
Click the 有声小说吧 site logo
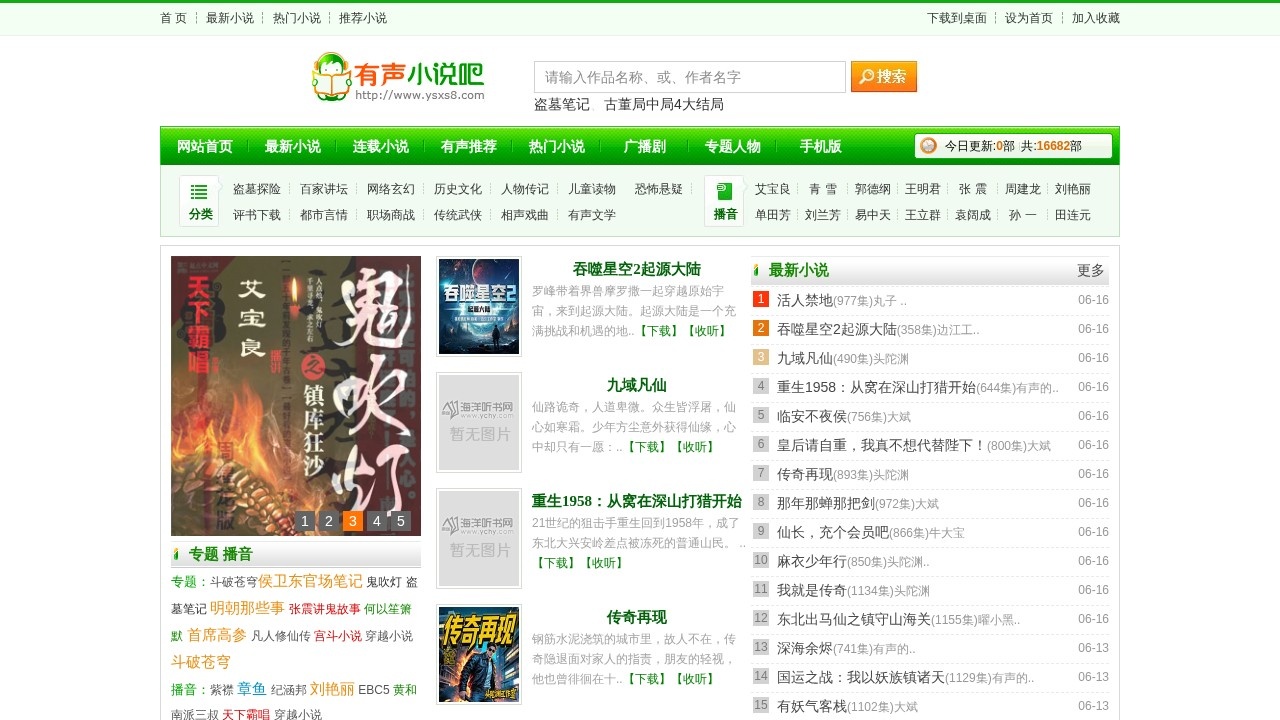(398, 77)
